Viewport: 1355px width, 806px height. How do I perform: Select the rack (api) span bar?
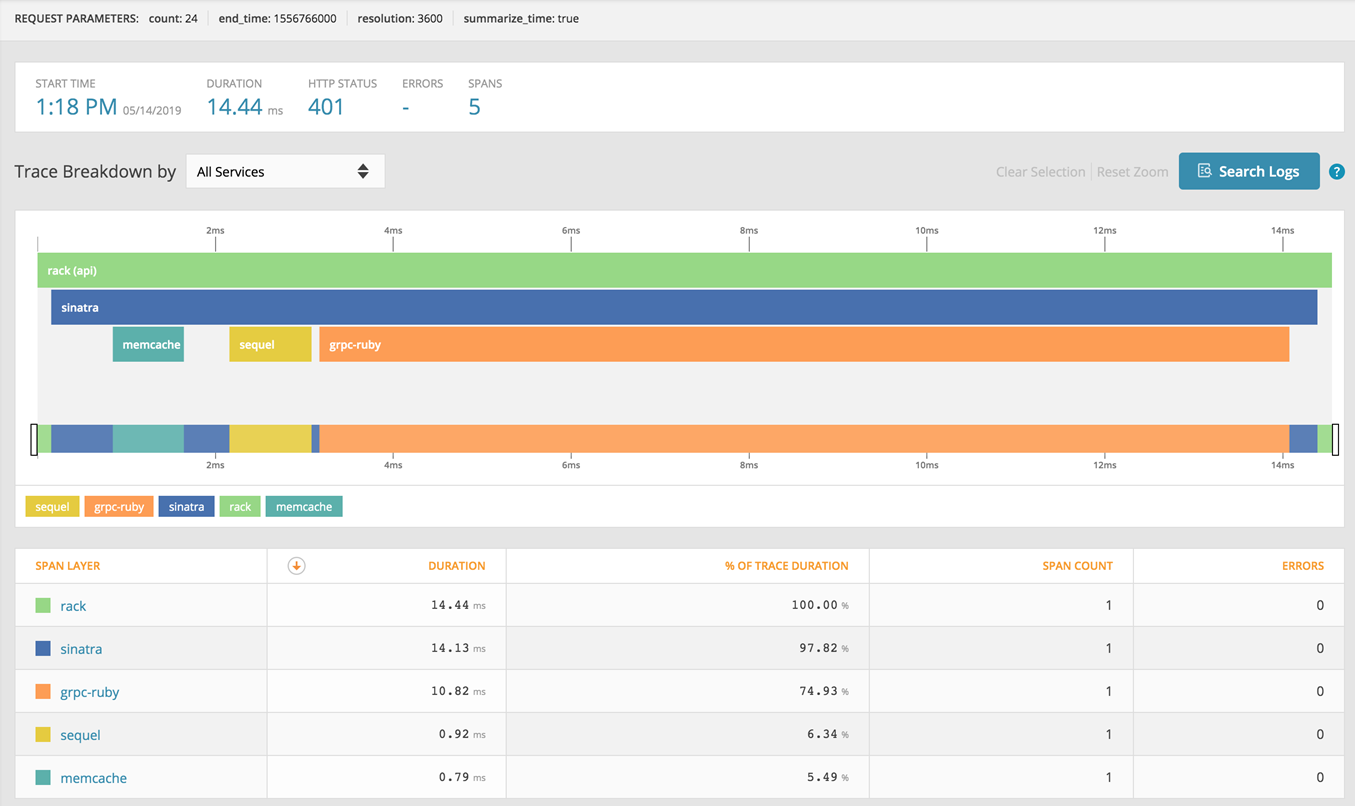684,271
